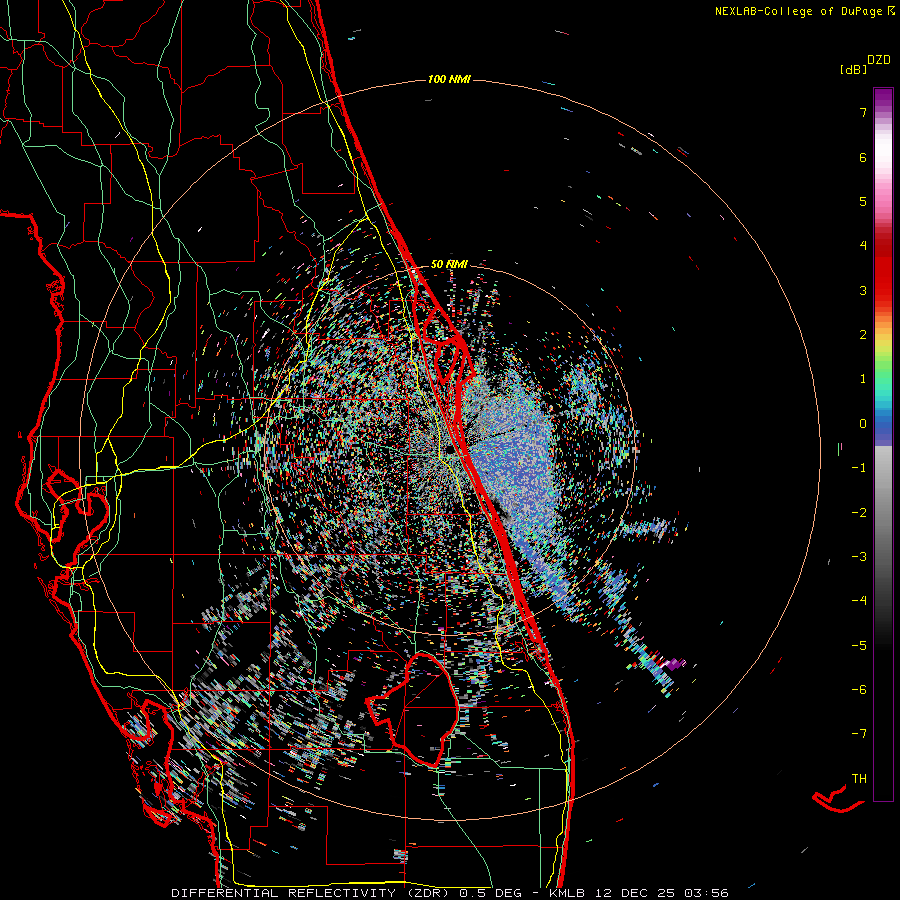The image size is (900, 900).
Task: Click the color scale value 3
Action: [863, 290]
